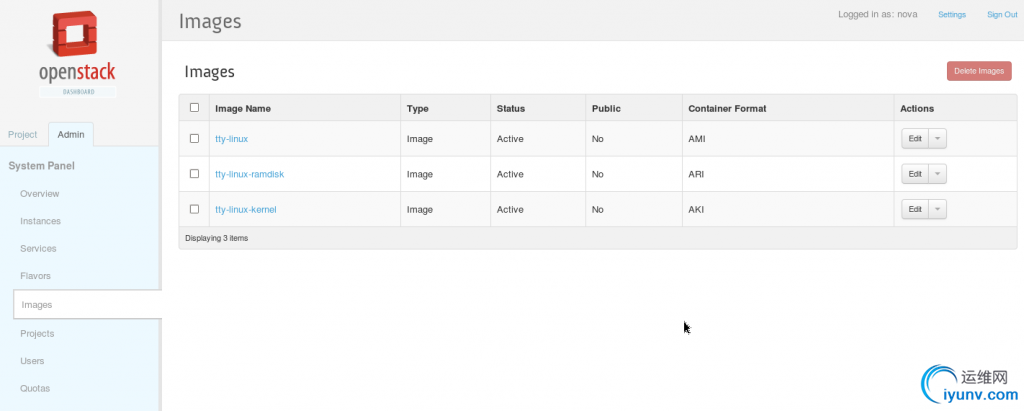Select the Admin tab
The width and height of the screenshot is (1024, 411).
pos(71,134)
